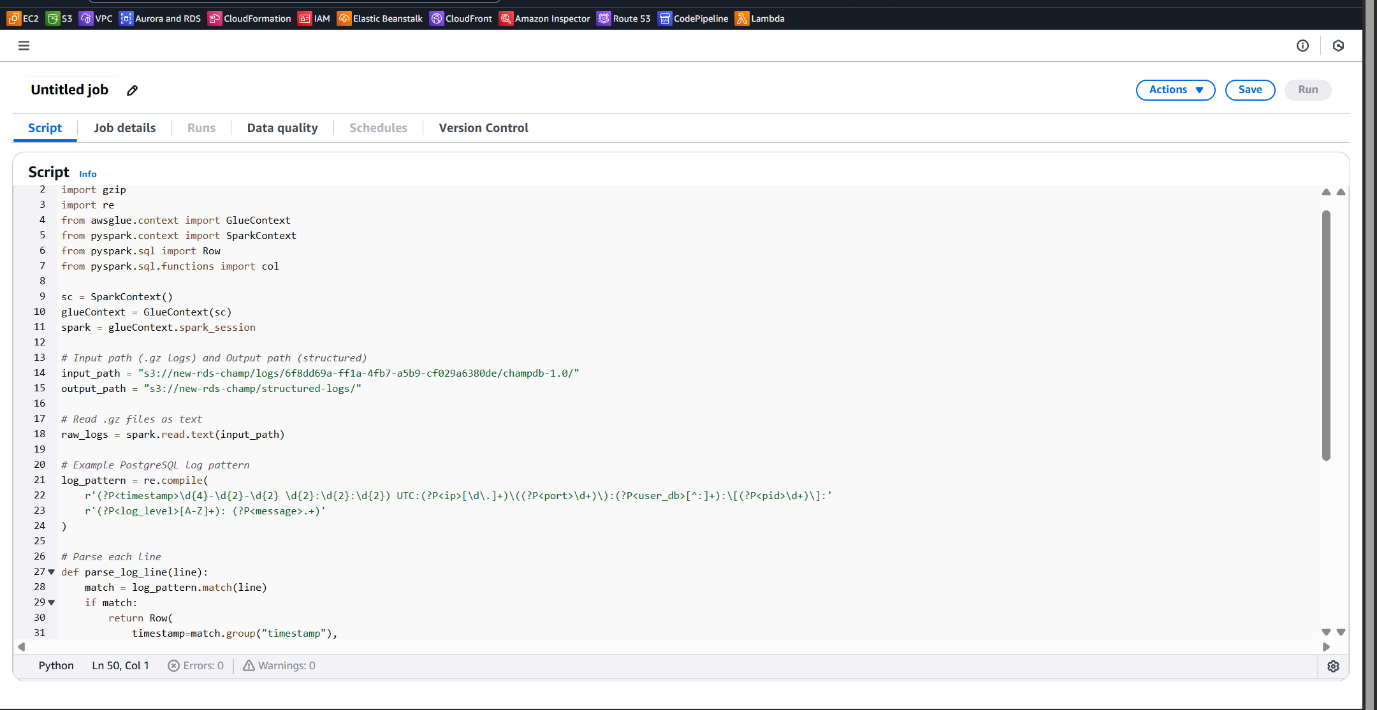Collapse the parse_log_line function at line 27
Screen dimensions: 1377x710
pyautogui.click(x=52, y=571)
